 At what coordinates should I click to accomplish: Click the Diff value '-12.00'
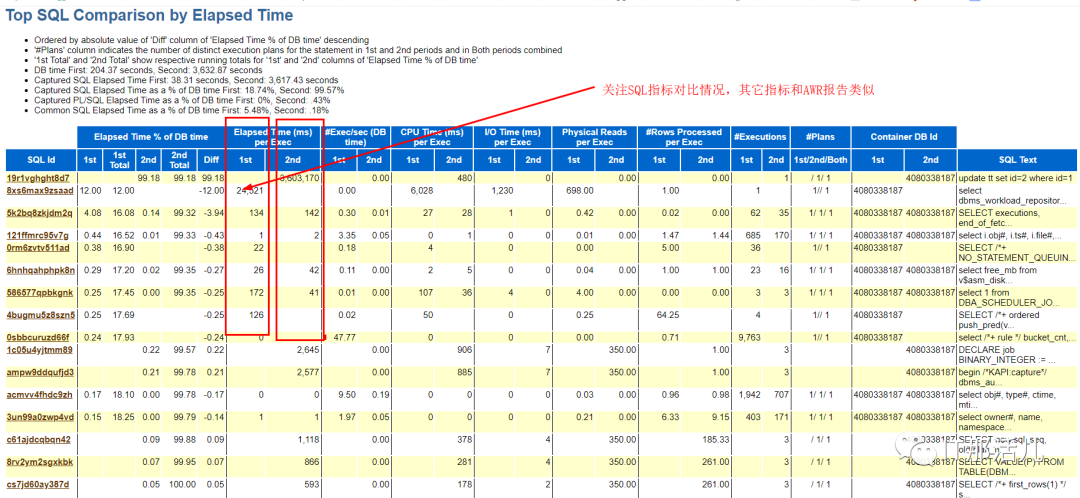click(x=210, y=190)
